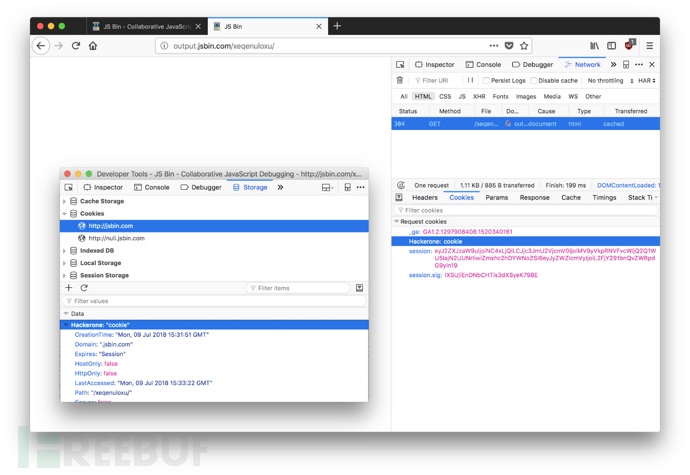Collapse the Cookies tree node
690x475 pixels.
click(65, 214)
